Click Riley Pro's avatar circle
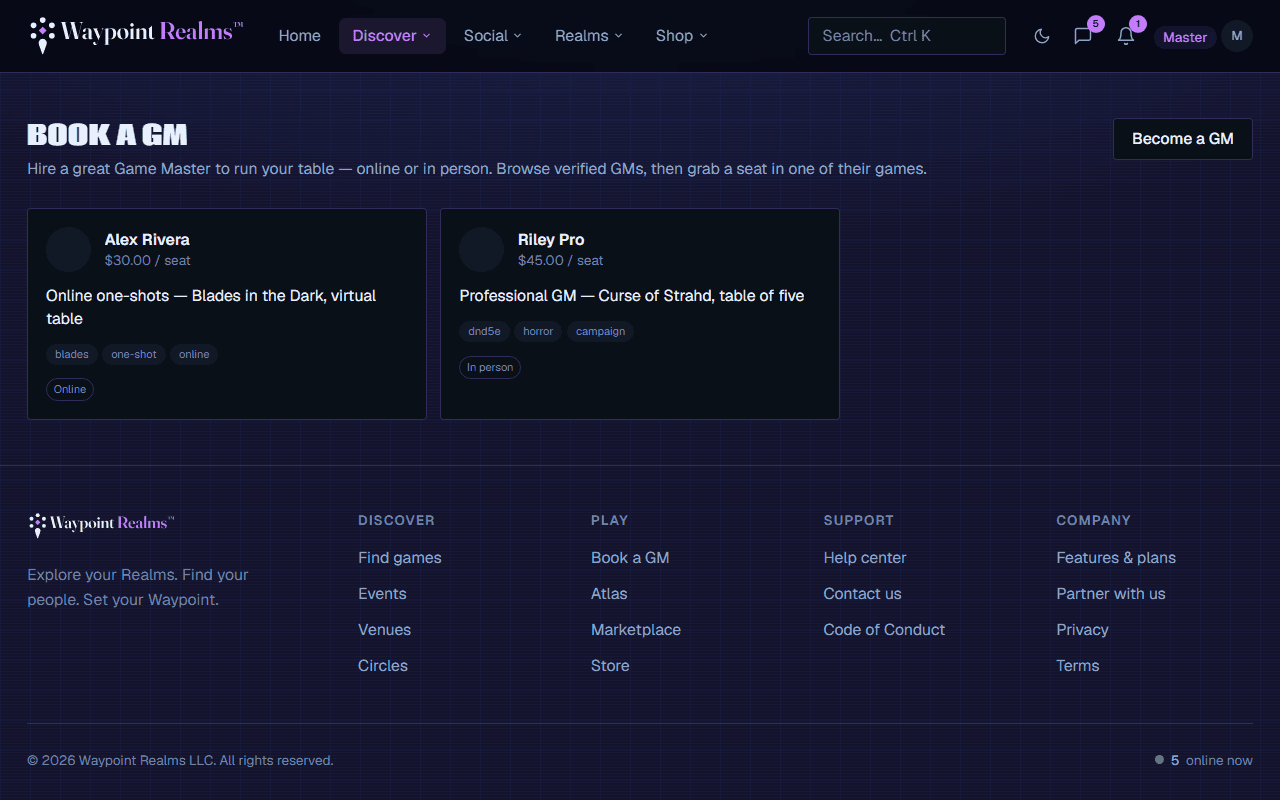Viewport: 1280px width, 800px height. pos(481,249)
